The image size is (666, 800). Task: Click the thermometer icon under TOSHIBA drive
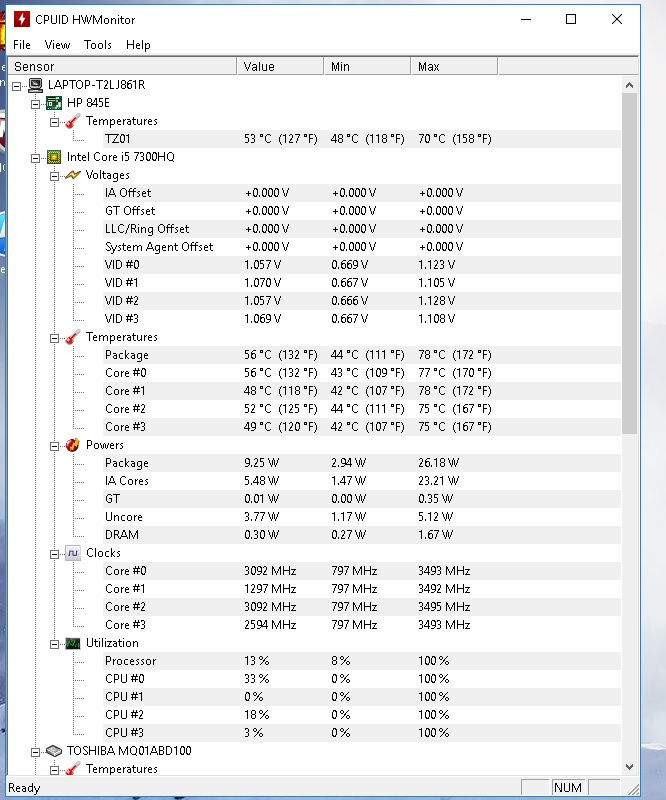coord(73,769)
